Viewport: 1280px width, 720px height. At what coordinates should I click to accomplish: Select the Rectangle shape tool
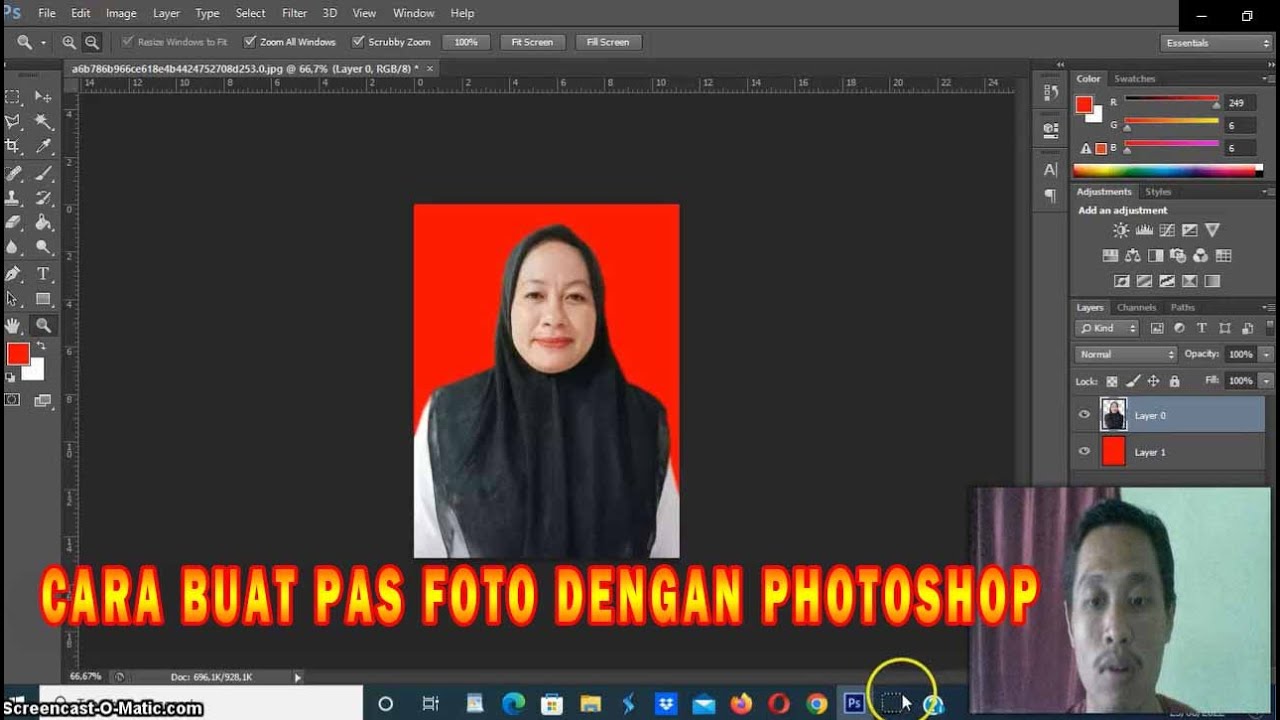pyautogui.click(x=43, y=299)
